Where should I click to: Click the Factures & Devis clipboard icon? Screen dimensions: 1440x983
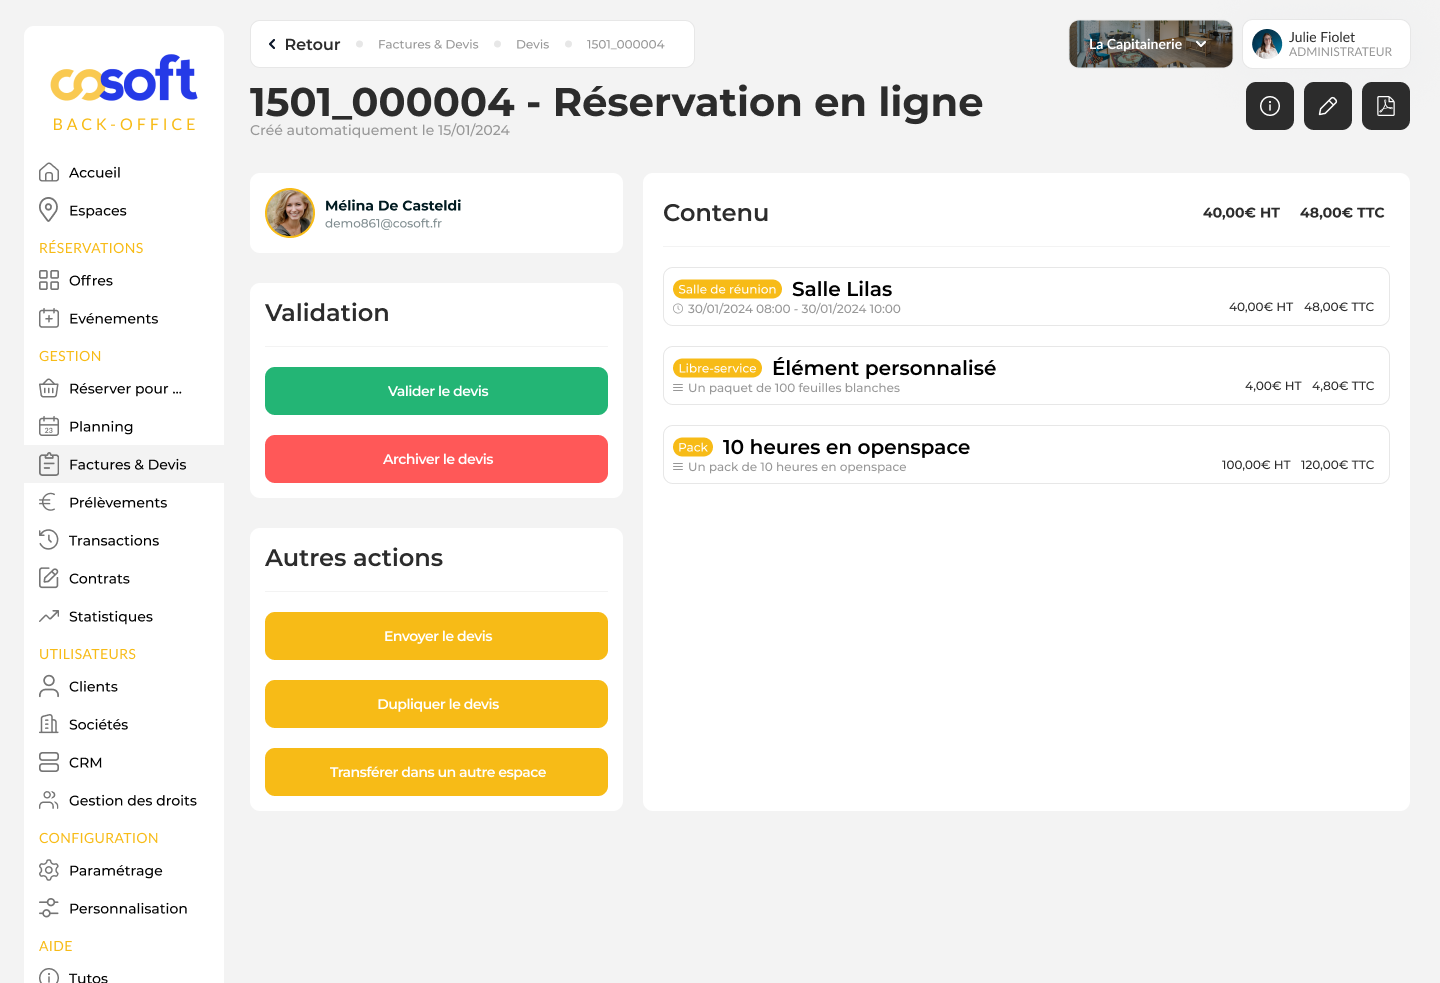(x=49, y=464)
